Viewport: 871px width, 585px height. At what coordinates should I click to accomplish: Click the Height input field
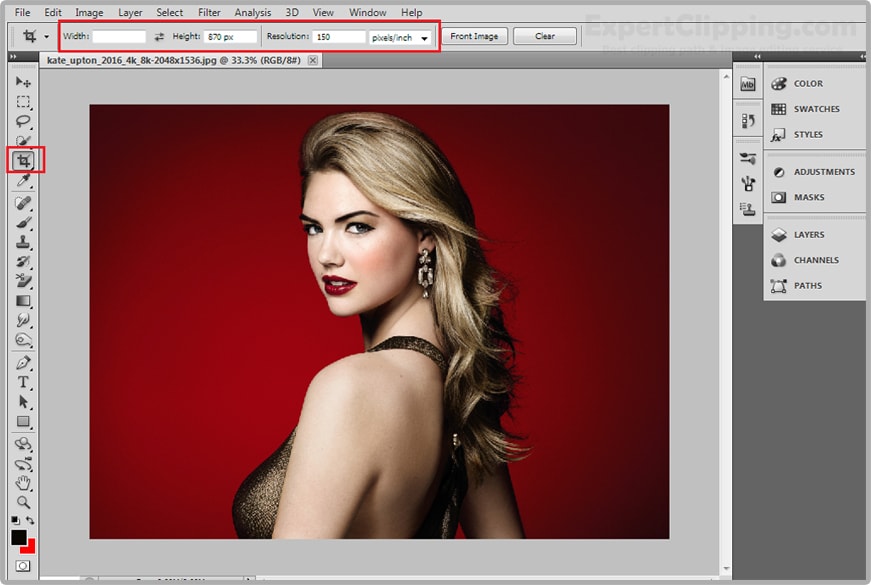tap(230, 37)
